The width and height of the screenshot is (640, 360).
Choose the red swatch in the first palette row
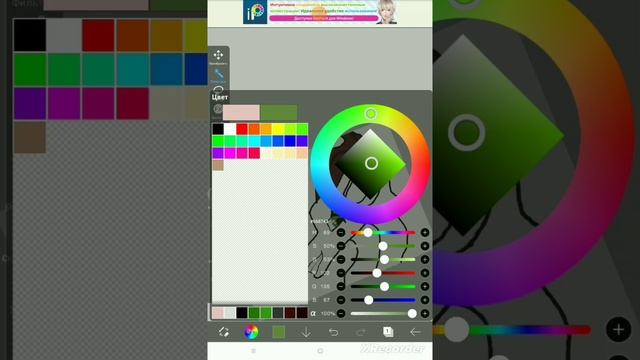pos(242,129)
